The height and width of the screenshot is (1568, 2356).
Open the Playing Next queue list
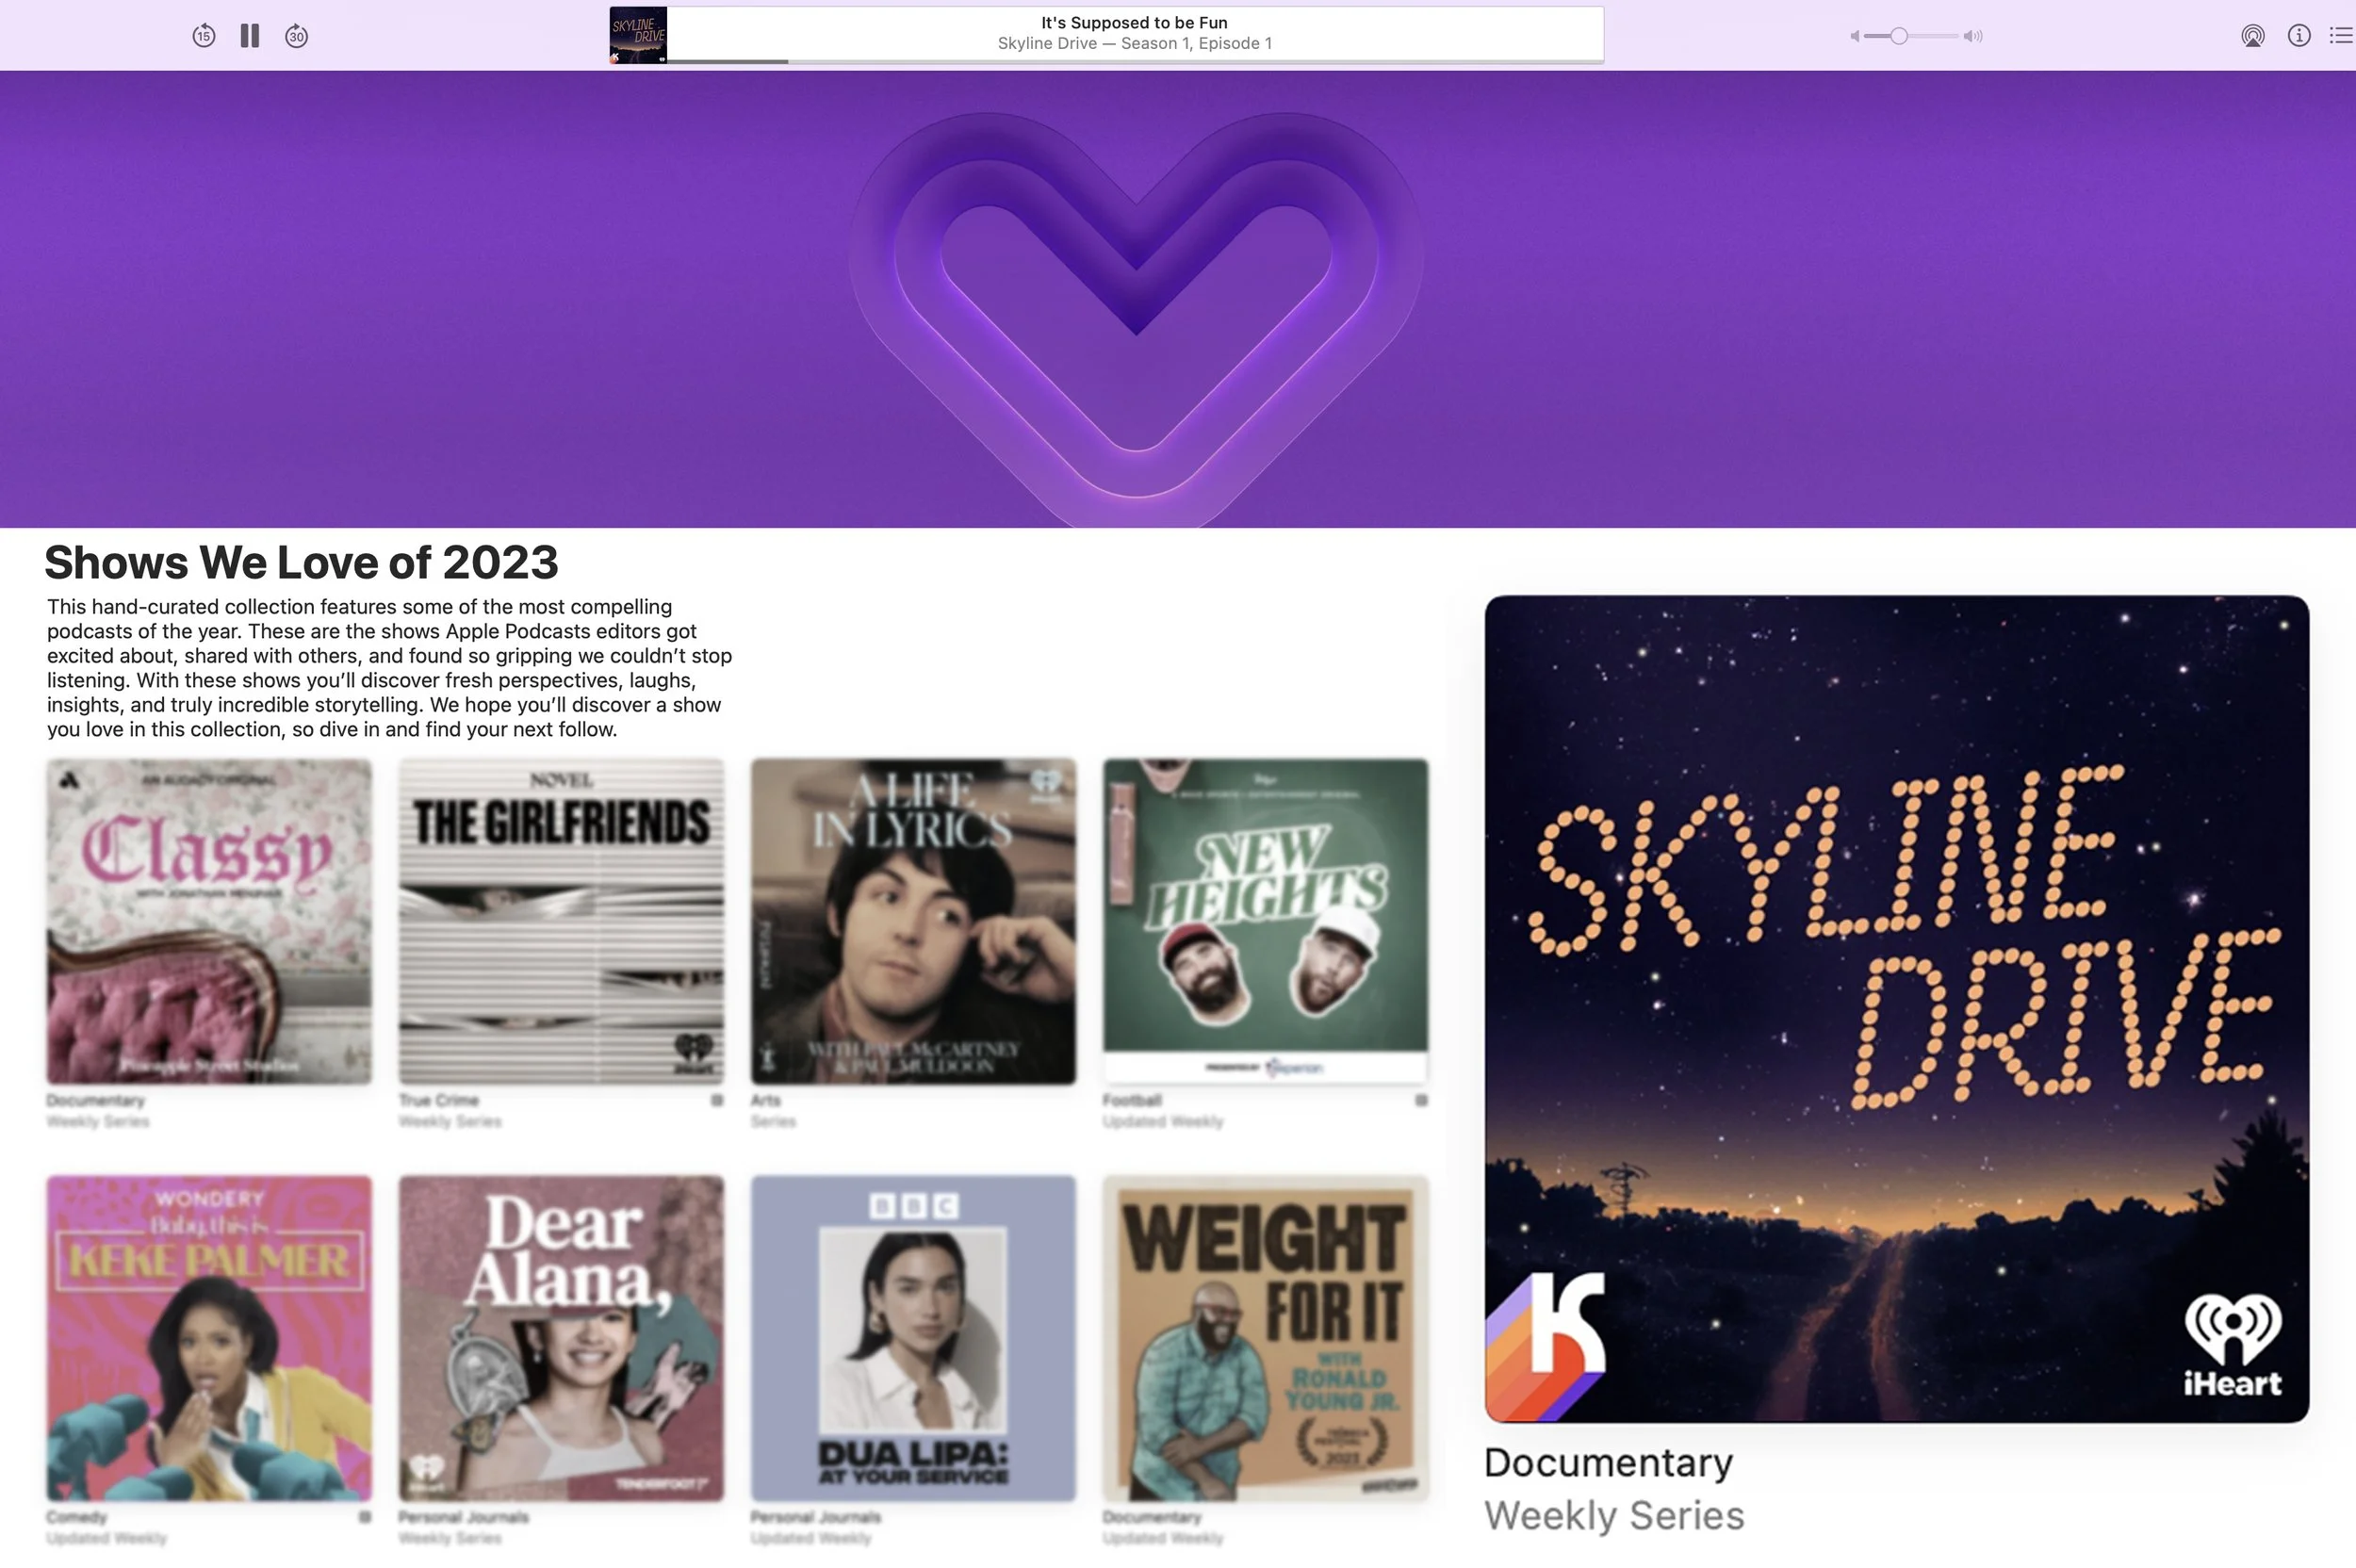point(2341,36)
